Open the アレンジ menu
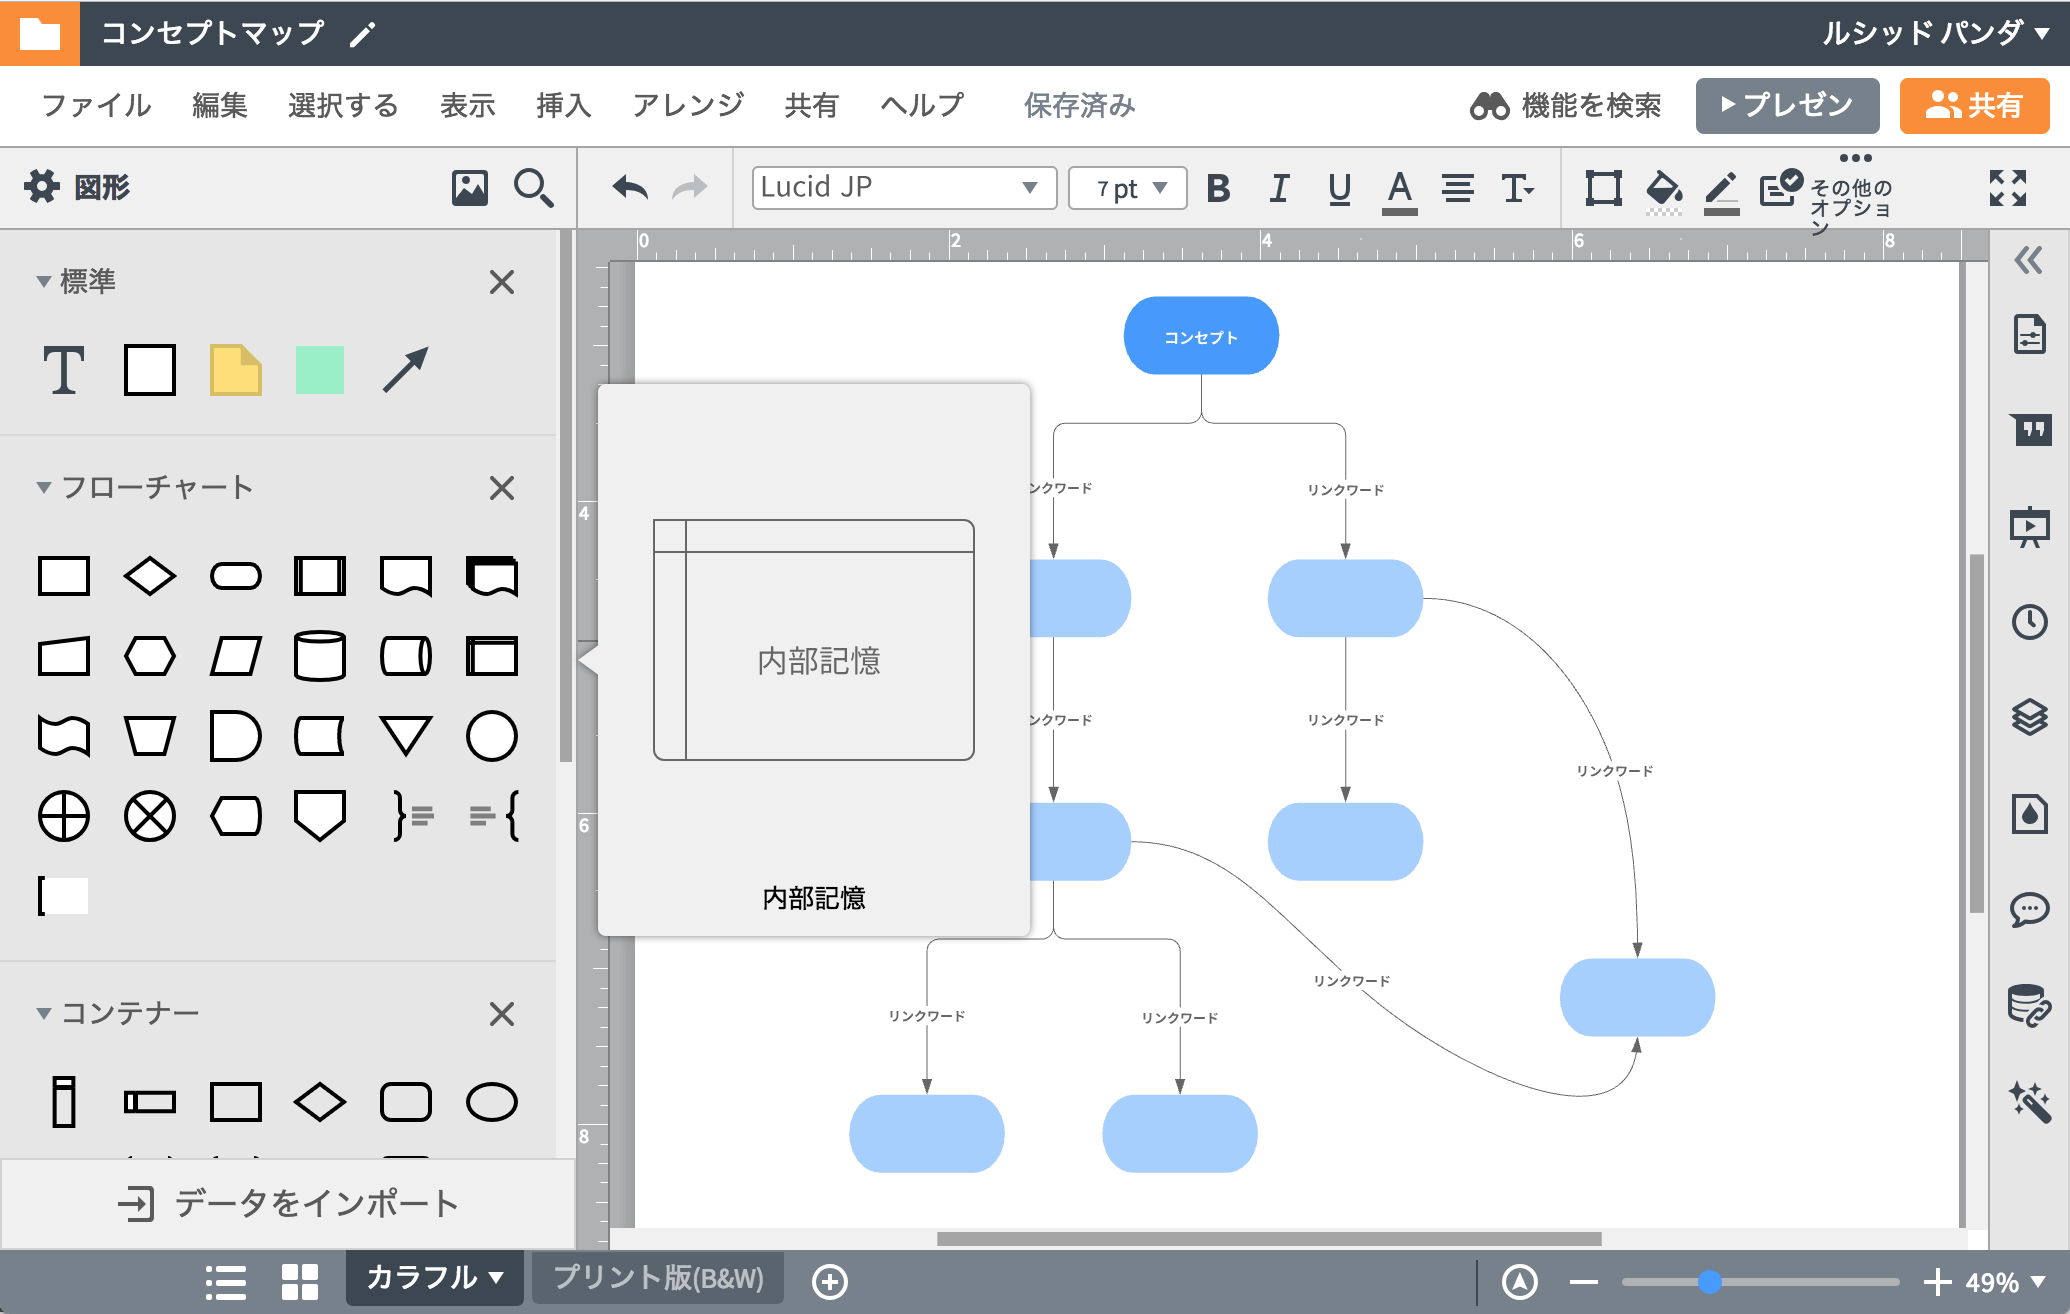Screen dimensions: 2070x1314 (x=686, y=105)
